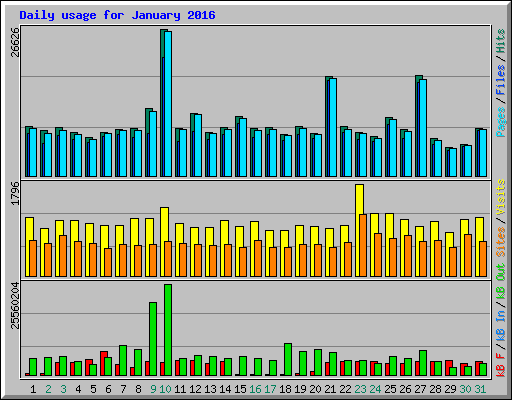This screenshot has height=400, width=512.
Task: Click day label 20 on the axis
Action: pyautogui.click(x=315, y=389)
